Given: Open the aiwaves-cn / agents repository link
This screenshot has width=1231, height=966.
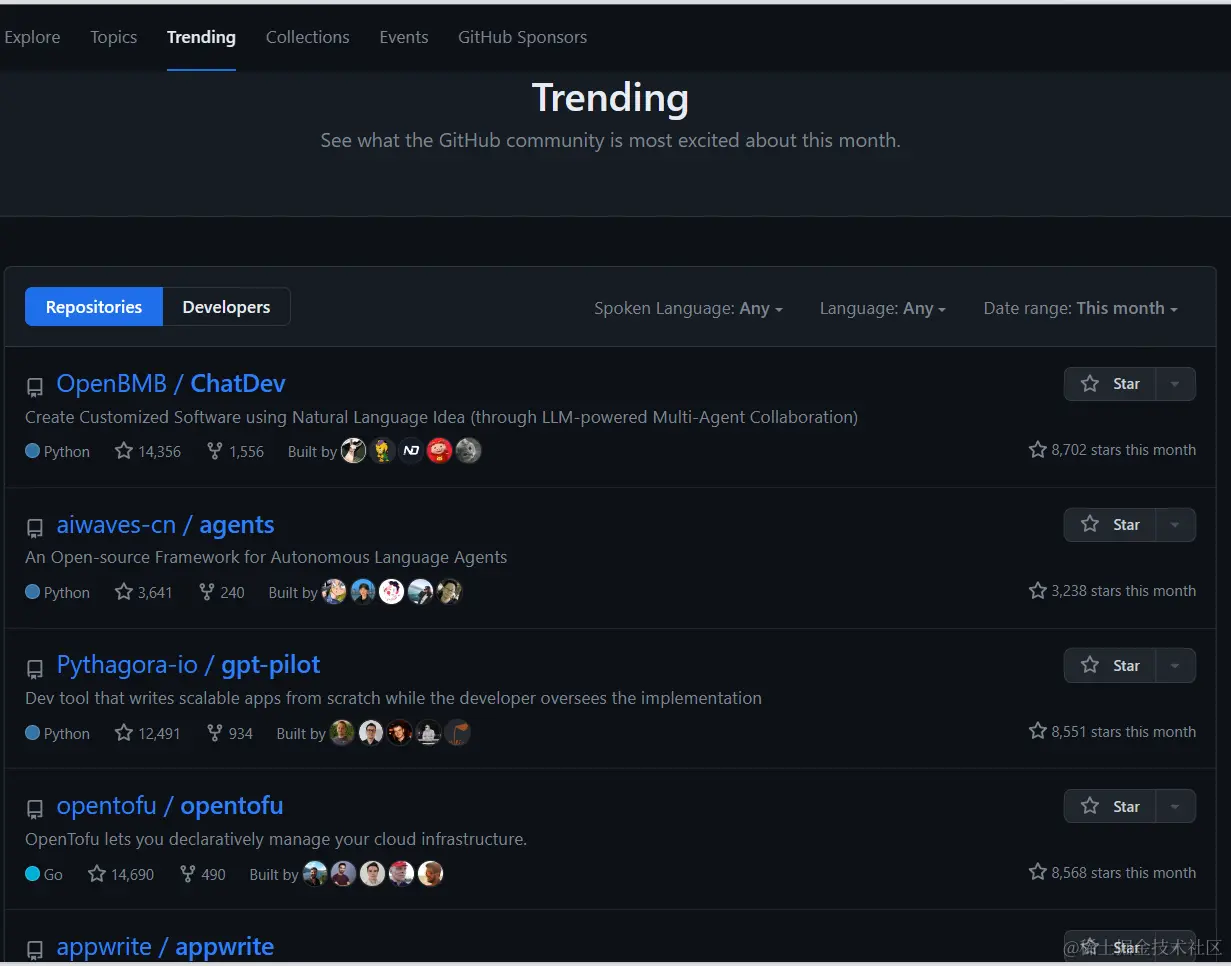Looking at the screenshot, I should pyautogui.click(x=165, y=525).
